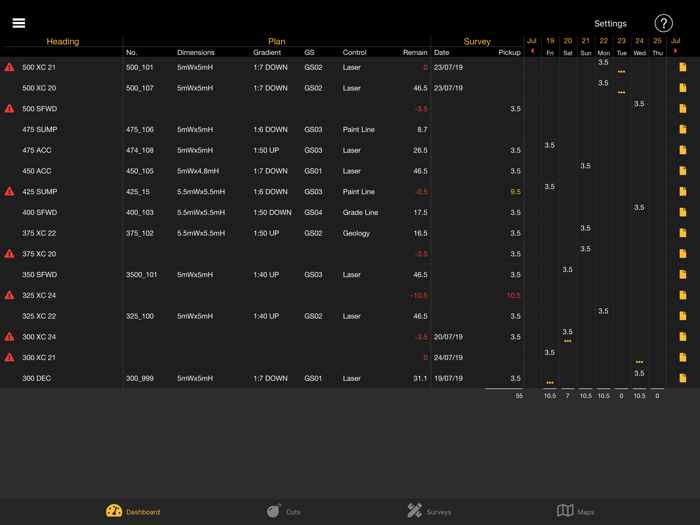The height and width of the screenshot is (525, 700).
Task: Select plan number 500_101
Action: point(139,67)
